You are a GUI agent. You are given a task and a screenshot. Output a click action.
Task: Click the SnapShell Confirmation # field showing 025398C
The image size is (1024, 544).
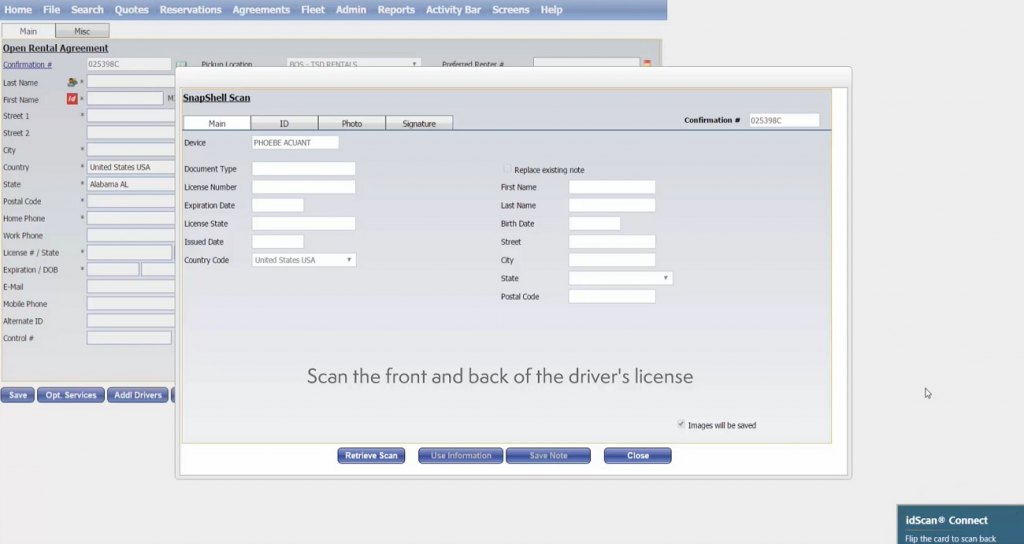pos(784,120)
